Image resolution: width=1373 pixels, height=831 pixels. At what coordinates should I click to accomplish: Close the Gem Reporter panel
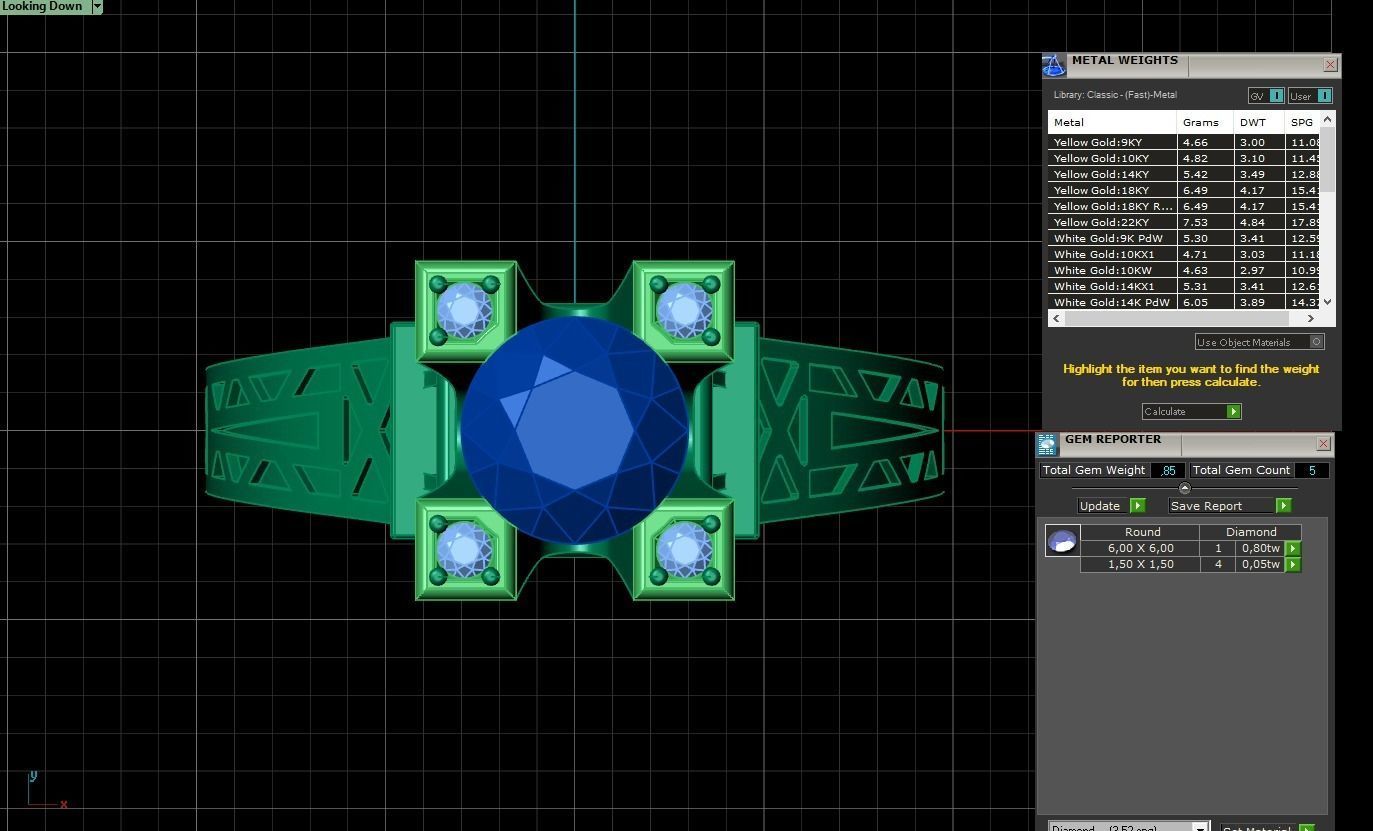point(1323,443)
